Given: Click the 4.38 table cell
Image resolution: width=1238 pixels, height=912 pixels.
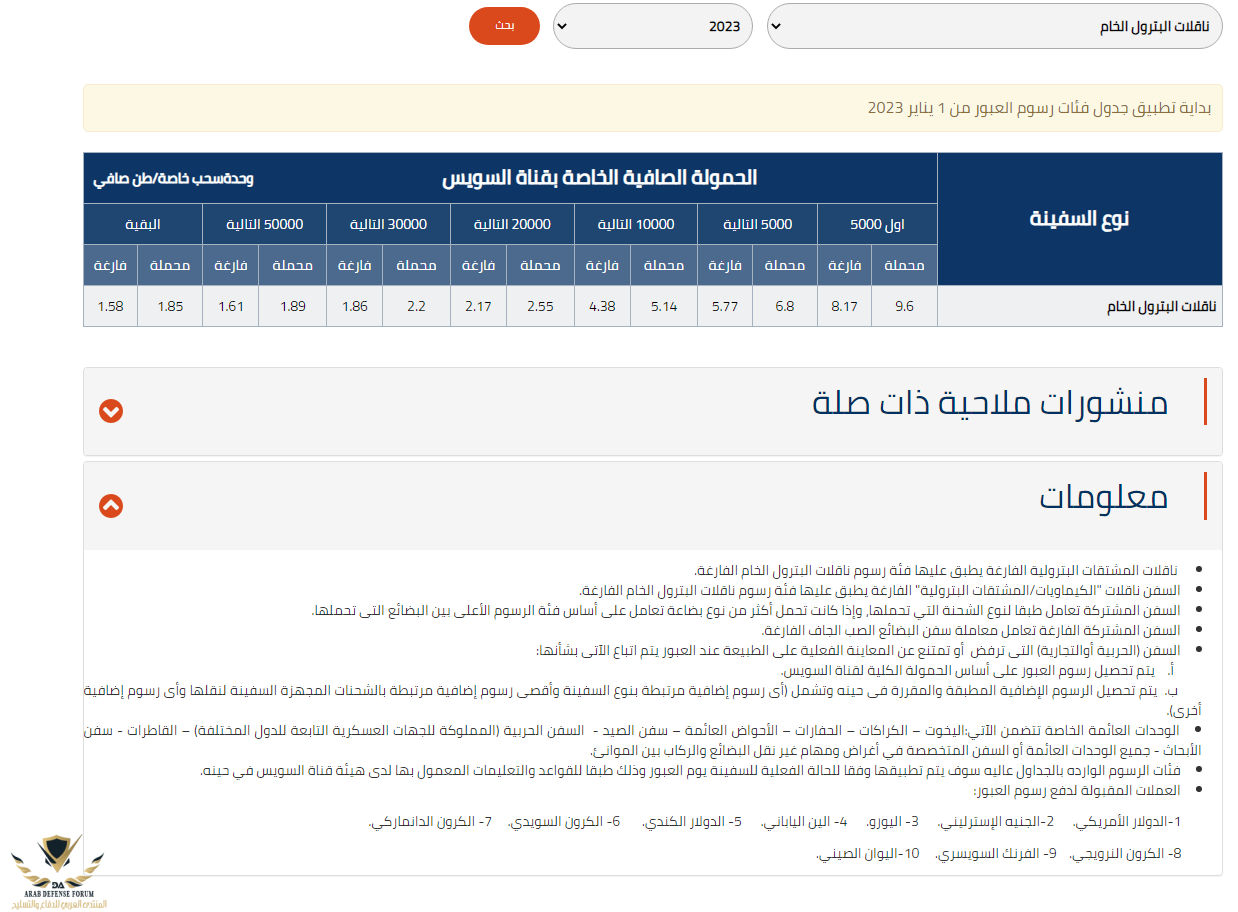Looking at the screenshot, I should [602, 306].
